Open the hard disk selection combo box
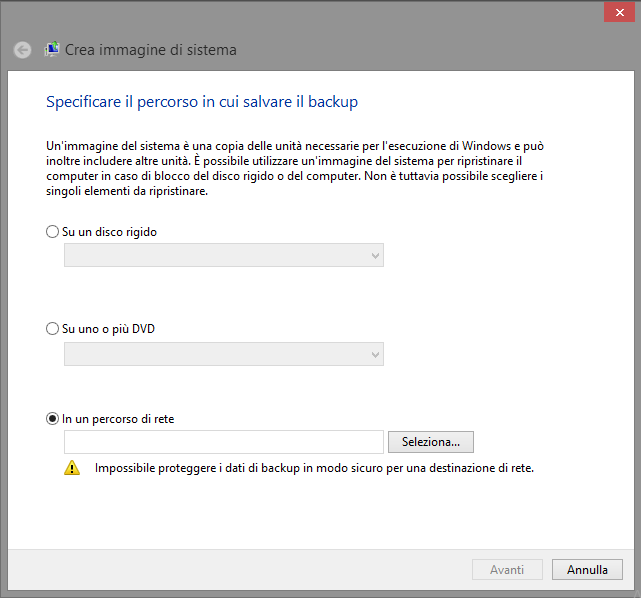 223,256
